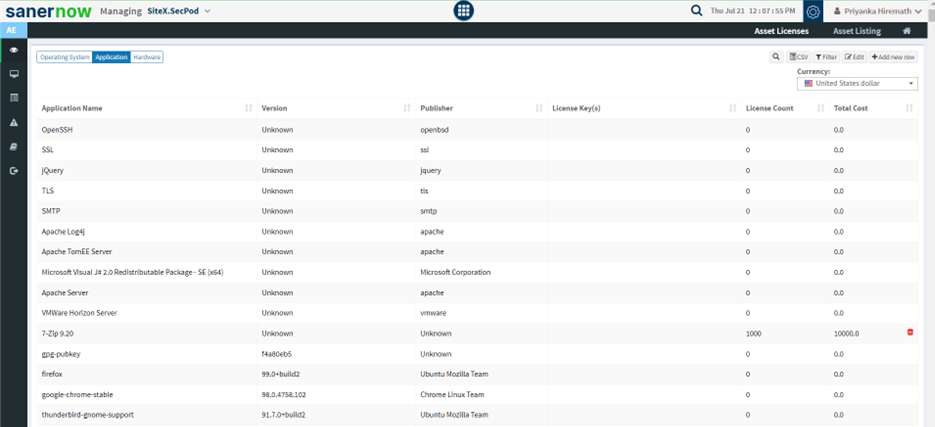Sort by Application Name column arrows

click(248, 108)
